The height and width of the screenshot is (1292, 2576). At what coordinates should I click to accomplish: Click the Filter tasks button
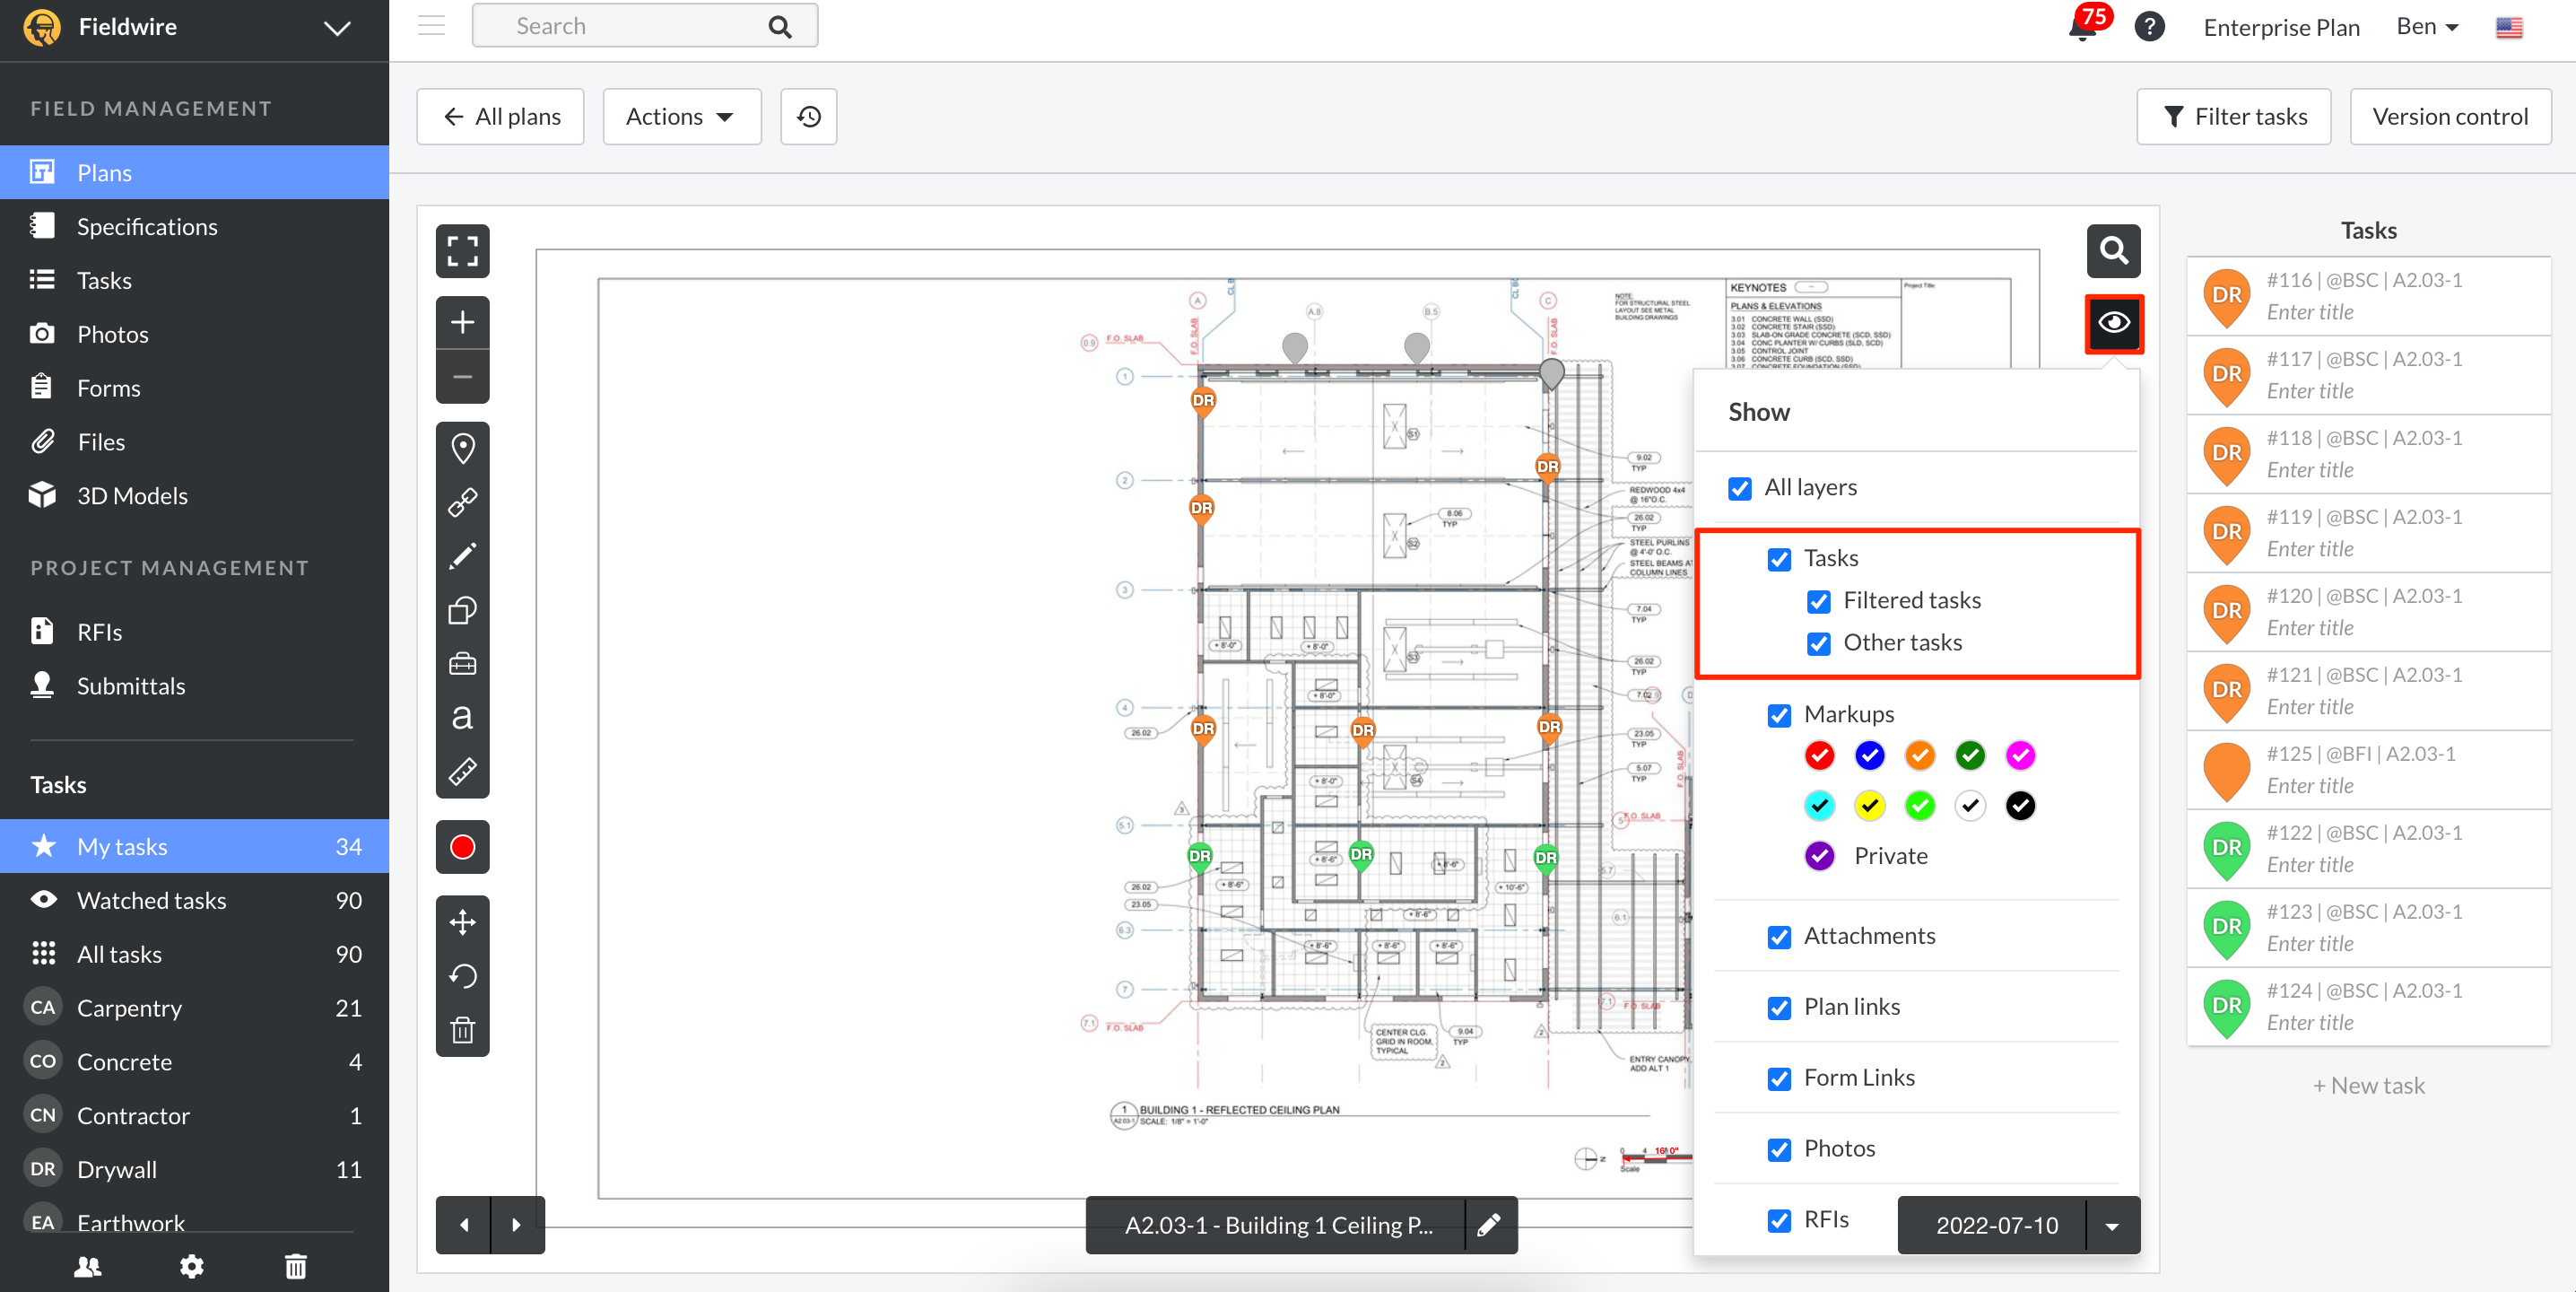pos(2233,116)
